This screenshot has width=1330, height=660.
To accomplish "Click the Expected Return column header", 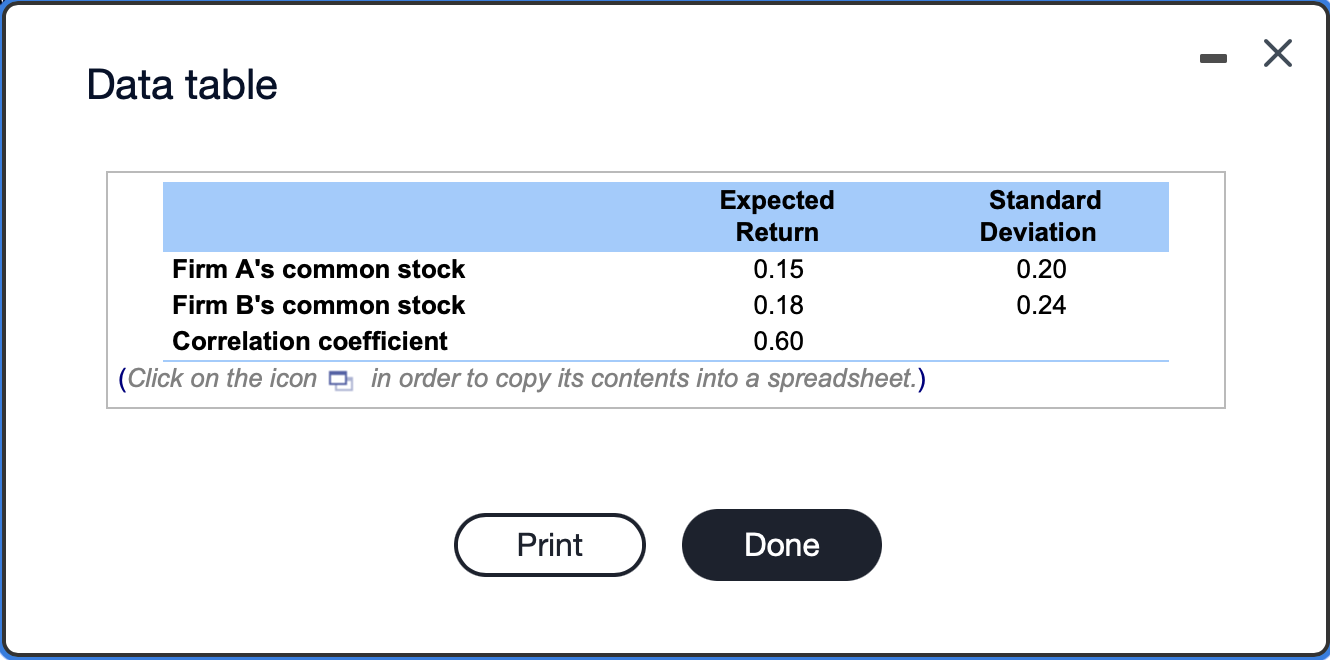I will click(776, 216).
